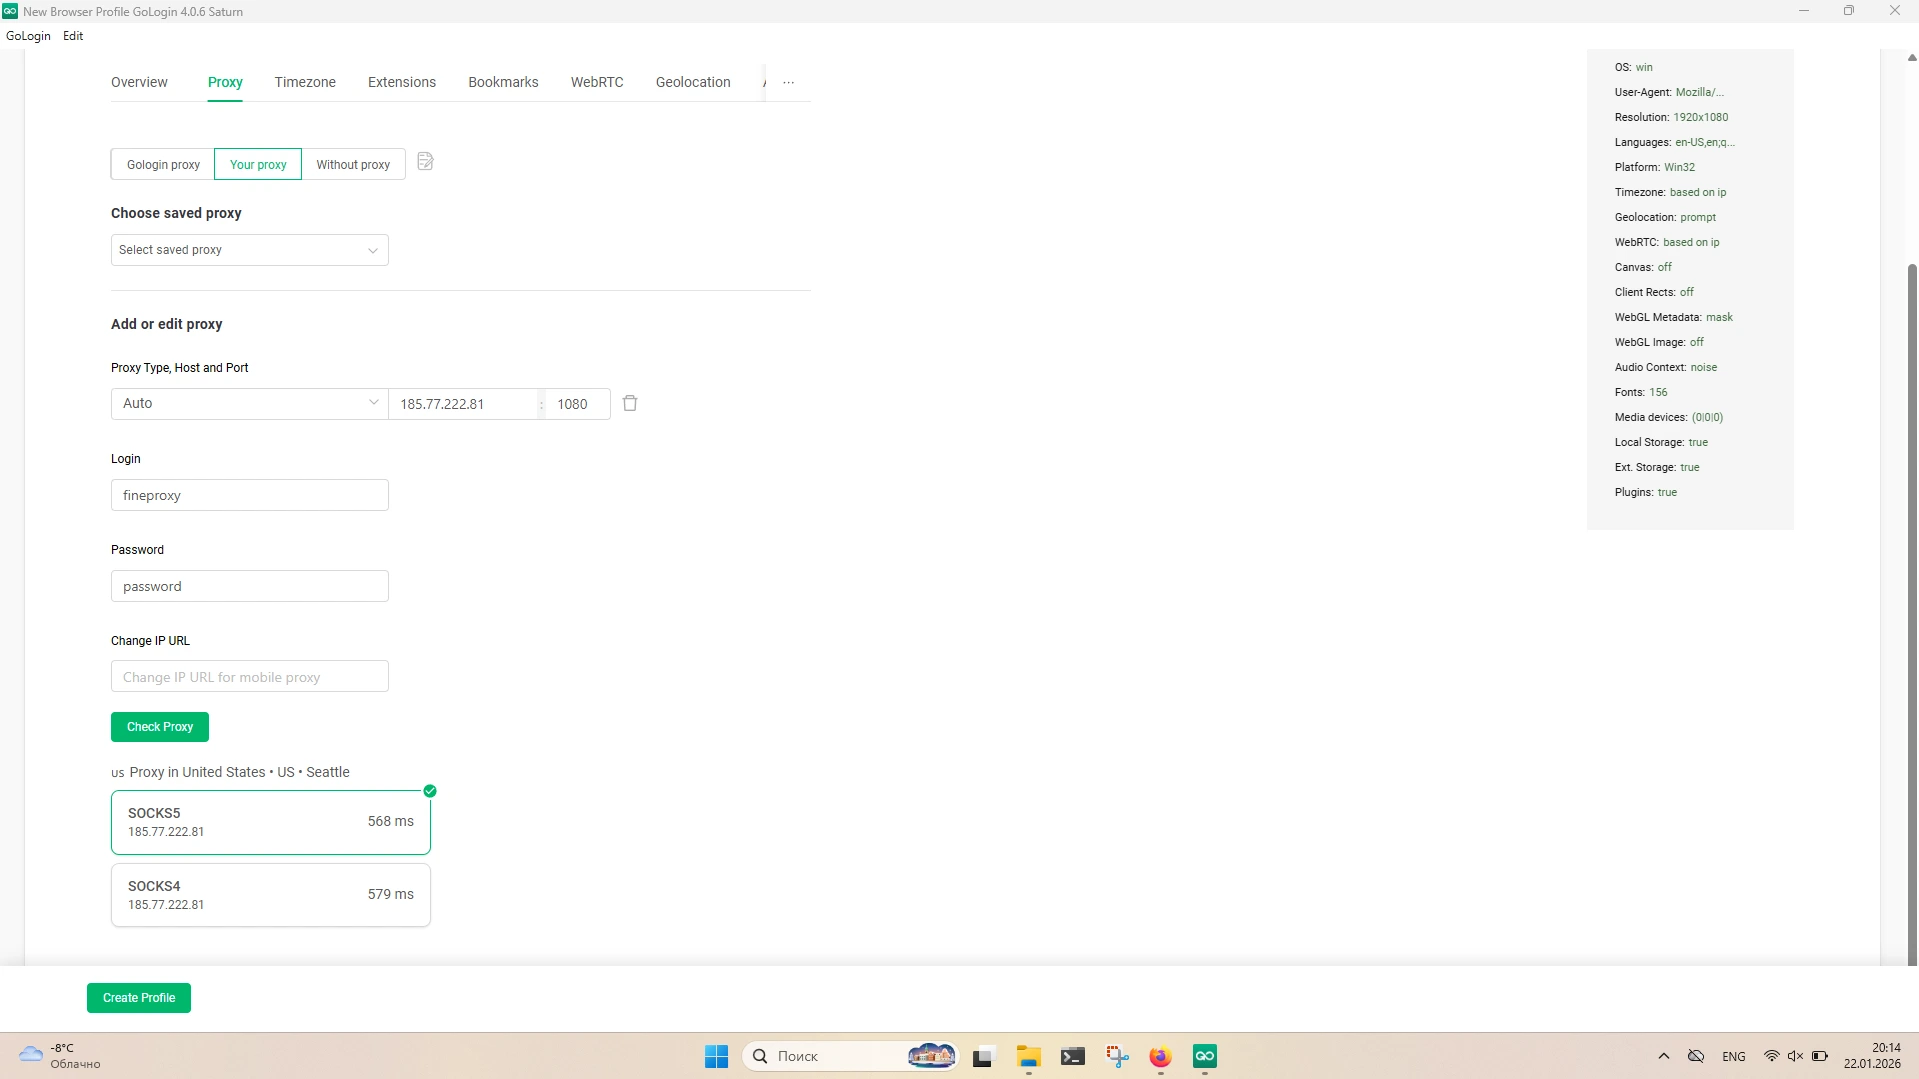Viewport: 1919px width, 1079px height.
Task: Open the Windows Start menu
Action: click(716, 1056)
